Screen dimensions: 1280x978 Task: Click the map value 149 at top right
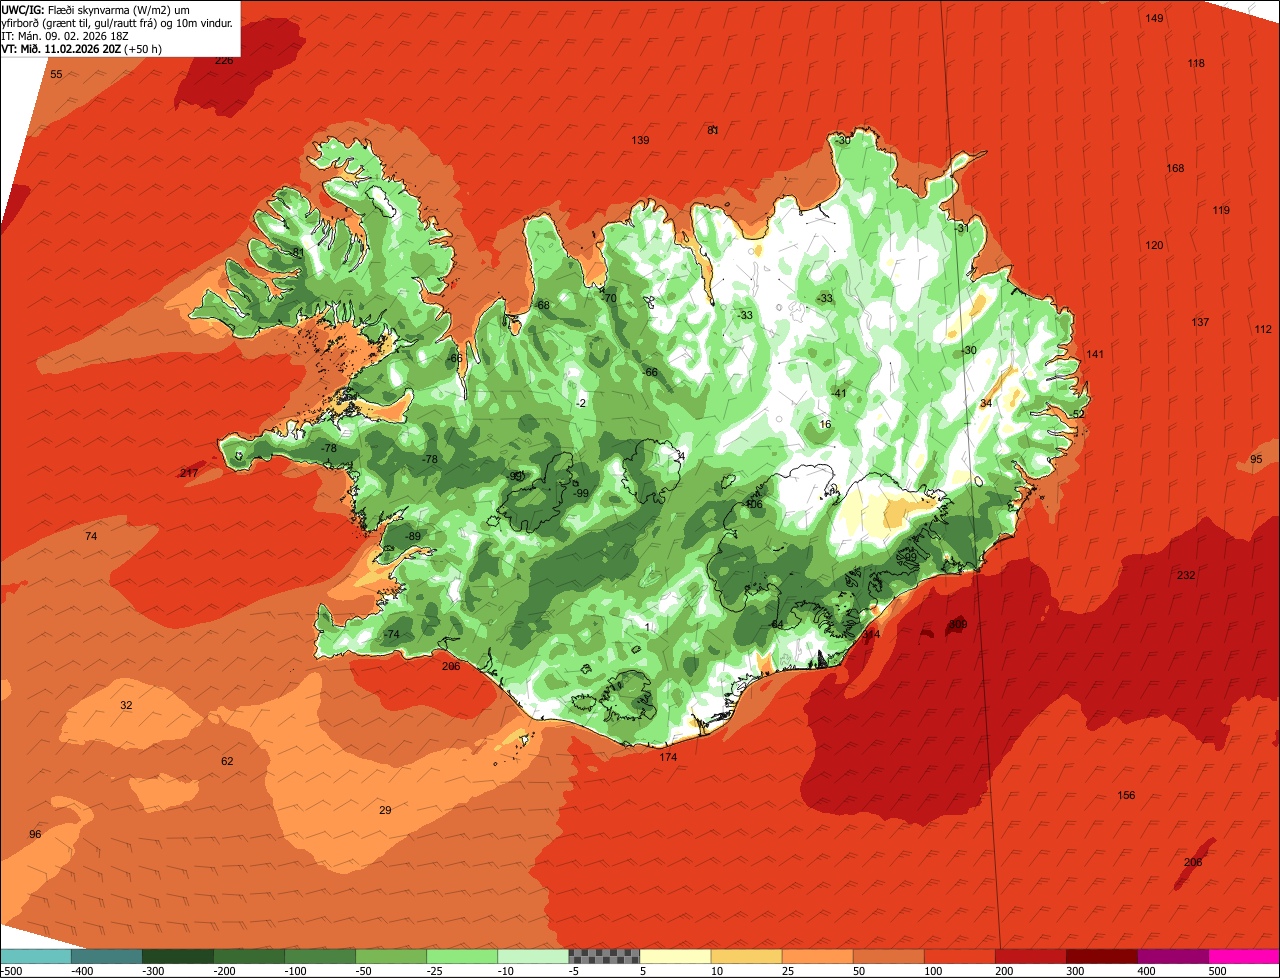pos(1155,19)
